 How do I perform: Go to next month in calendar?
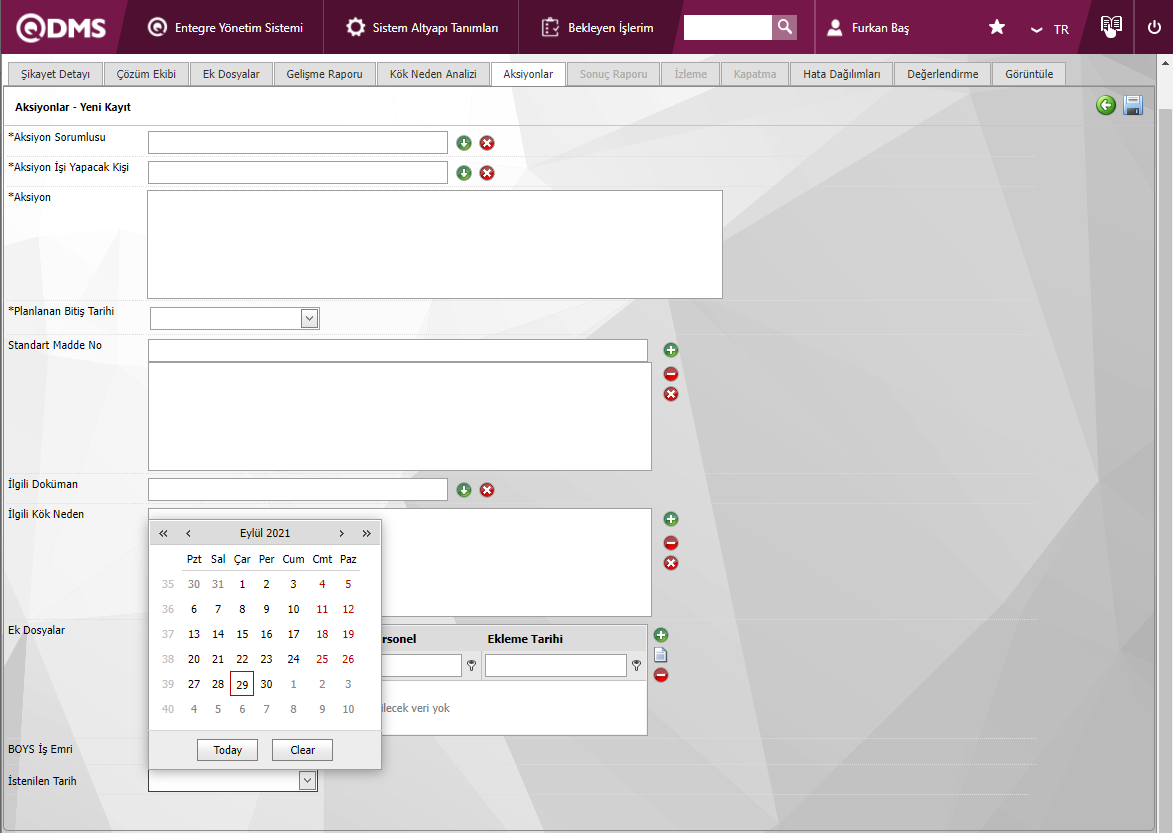342,533
